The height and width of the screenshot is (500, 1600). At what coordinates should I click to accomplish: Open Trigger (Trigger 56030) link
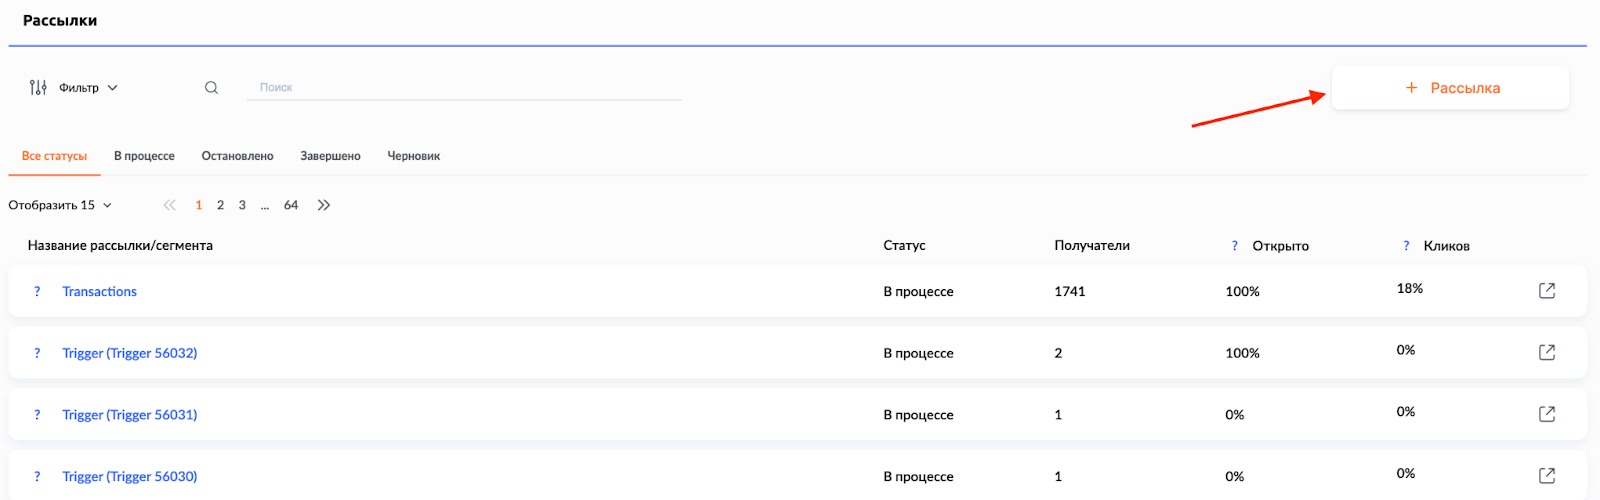pyautogui.click(x=130, y=476)
